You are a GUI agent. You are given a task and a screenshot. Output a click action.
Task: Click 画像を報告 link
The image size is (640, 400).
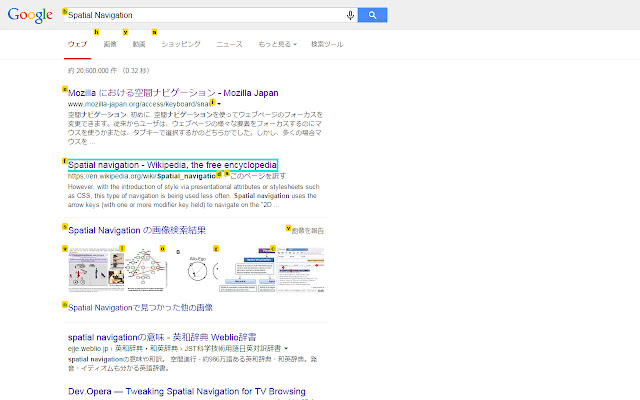coord(307,231)
